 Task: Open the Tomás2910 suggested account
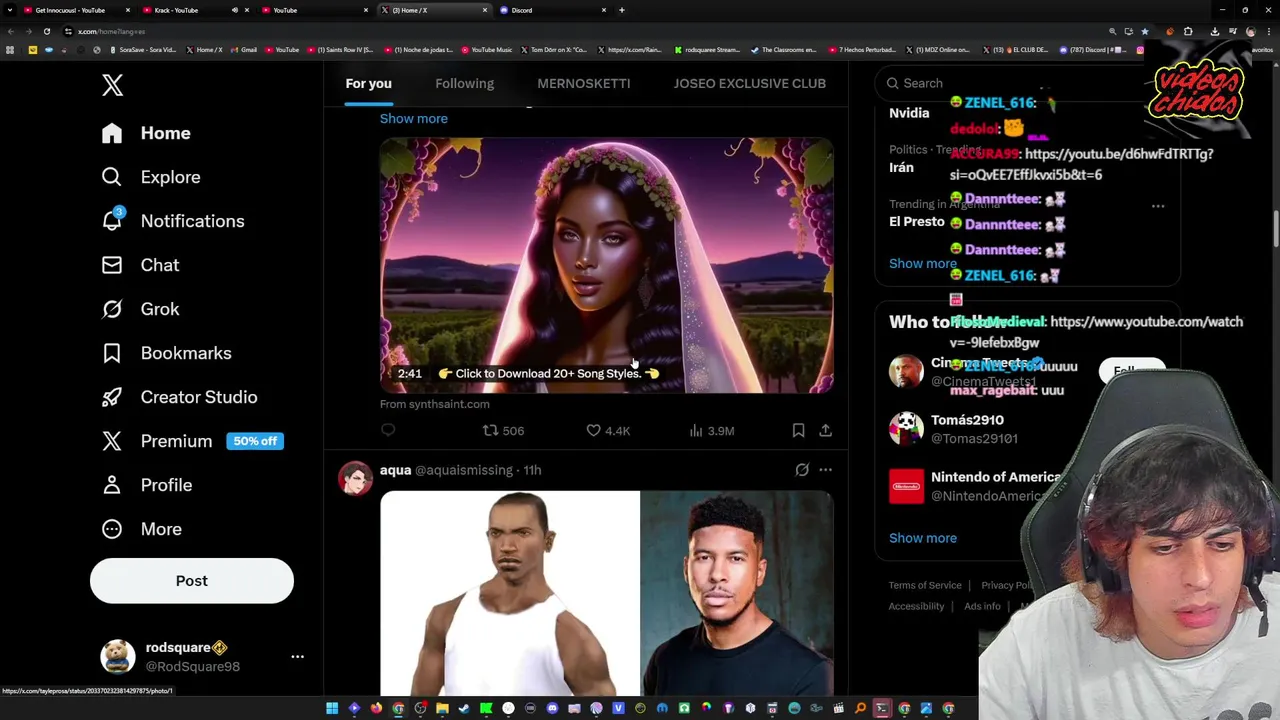click(x=967, y=429)
